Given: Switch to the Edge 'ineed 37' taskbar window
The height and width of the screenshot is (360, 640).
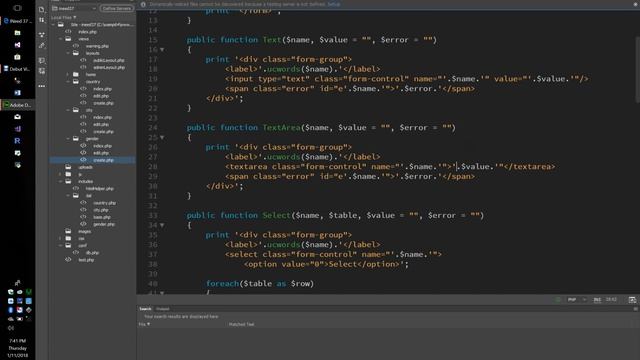Looking at the screenshot, I should tap(18, 21).
